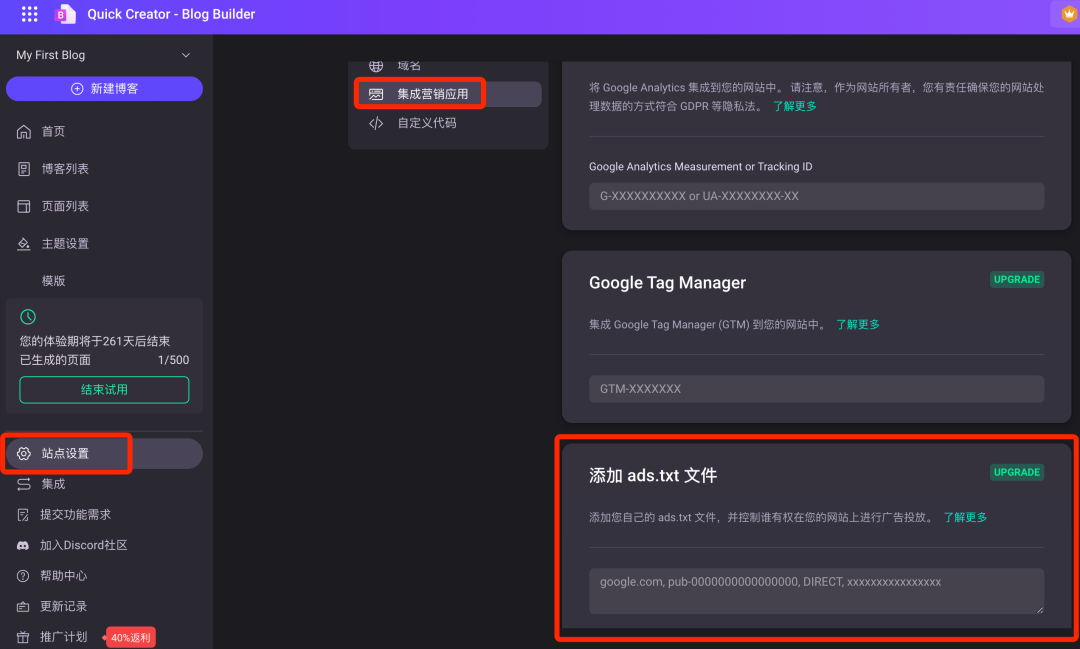The width and height of the screenshot is (1080, 649).
Task: Open 帮助中心 in the sidebar
Action: 64,576
